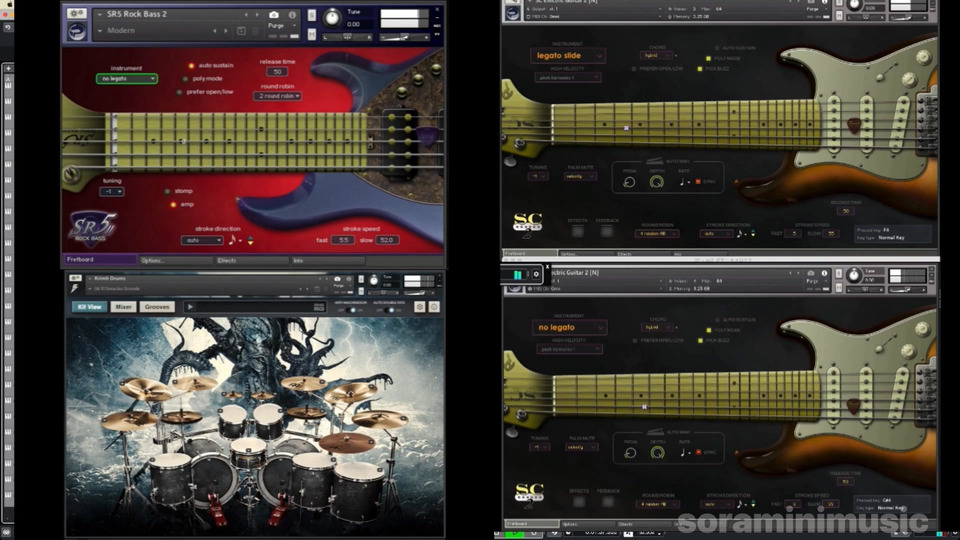Save snapshot icon next to Modern preset

point(241,31)
